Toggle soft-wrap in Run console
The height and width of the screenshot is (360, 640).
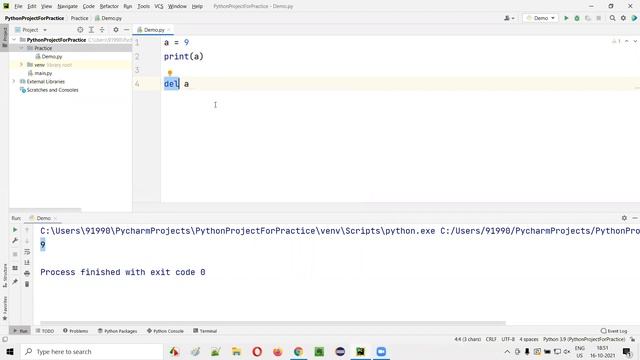point(27,251)
